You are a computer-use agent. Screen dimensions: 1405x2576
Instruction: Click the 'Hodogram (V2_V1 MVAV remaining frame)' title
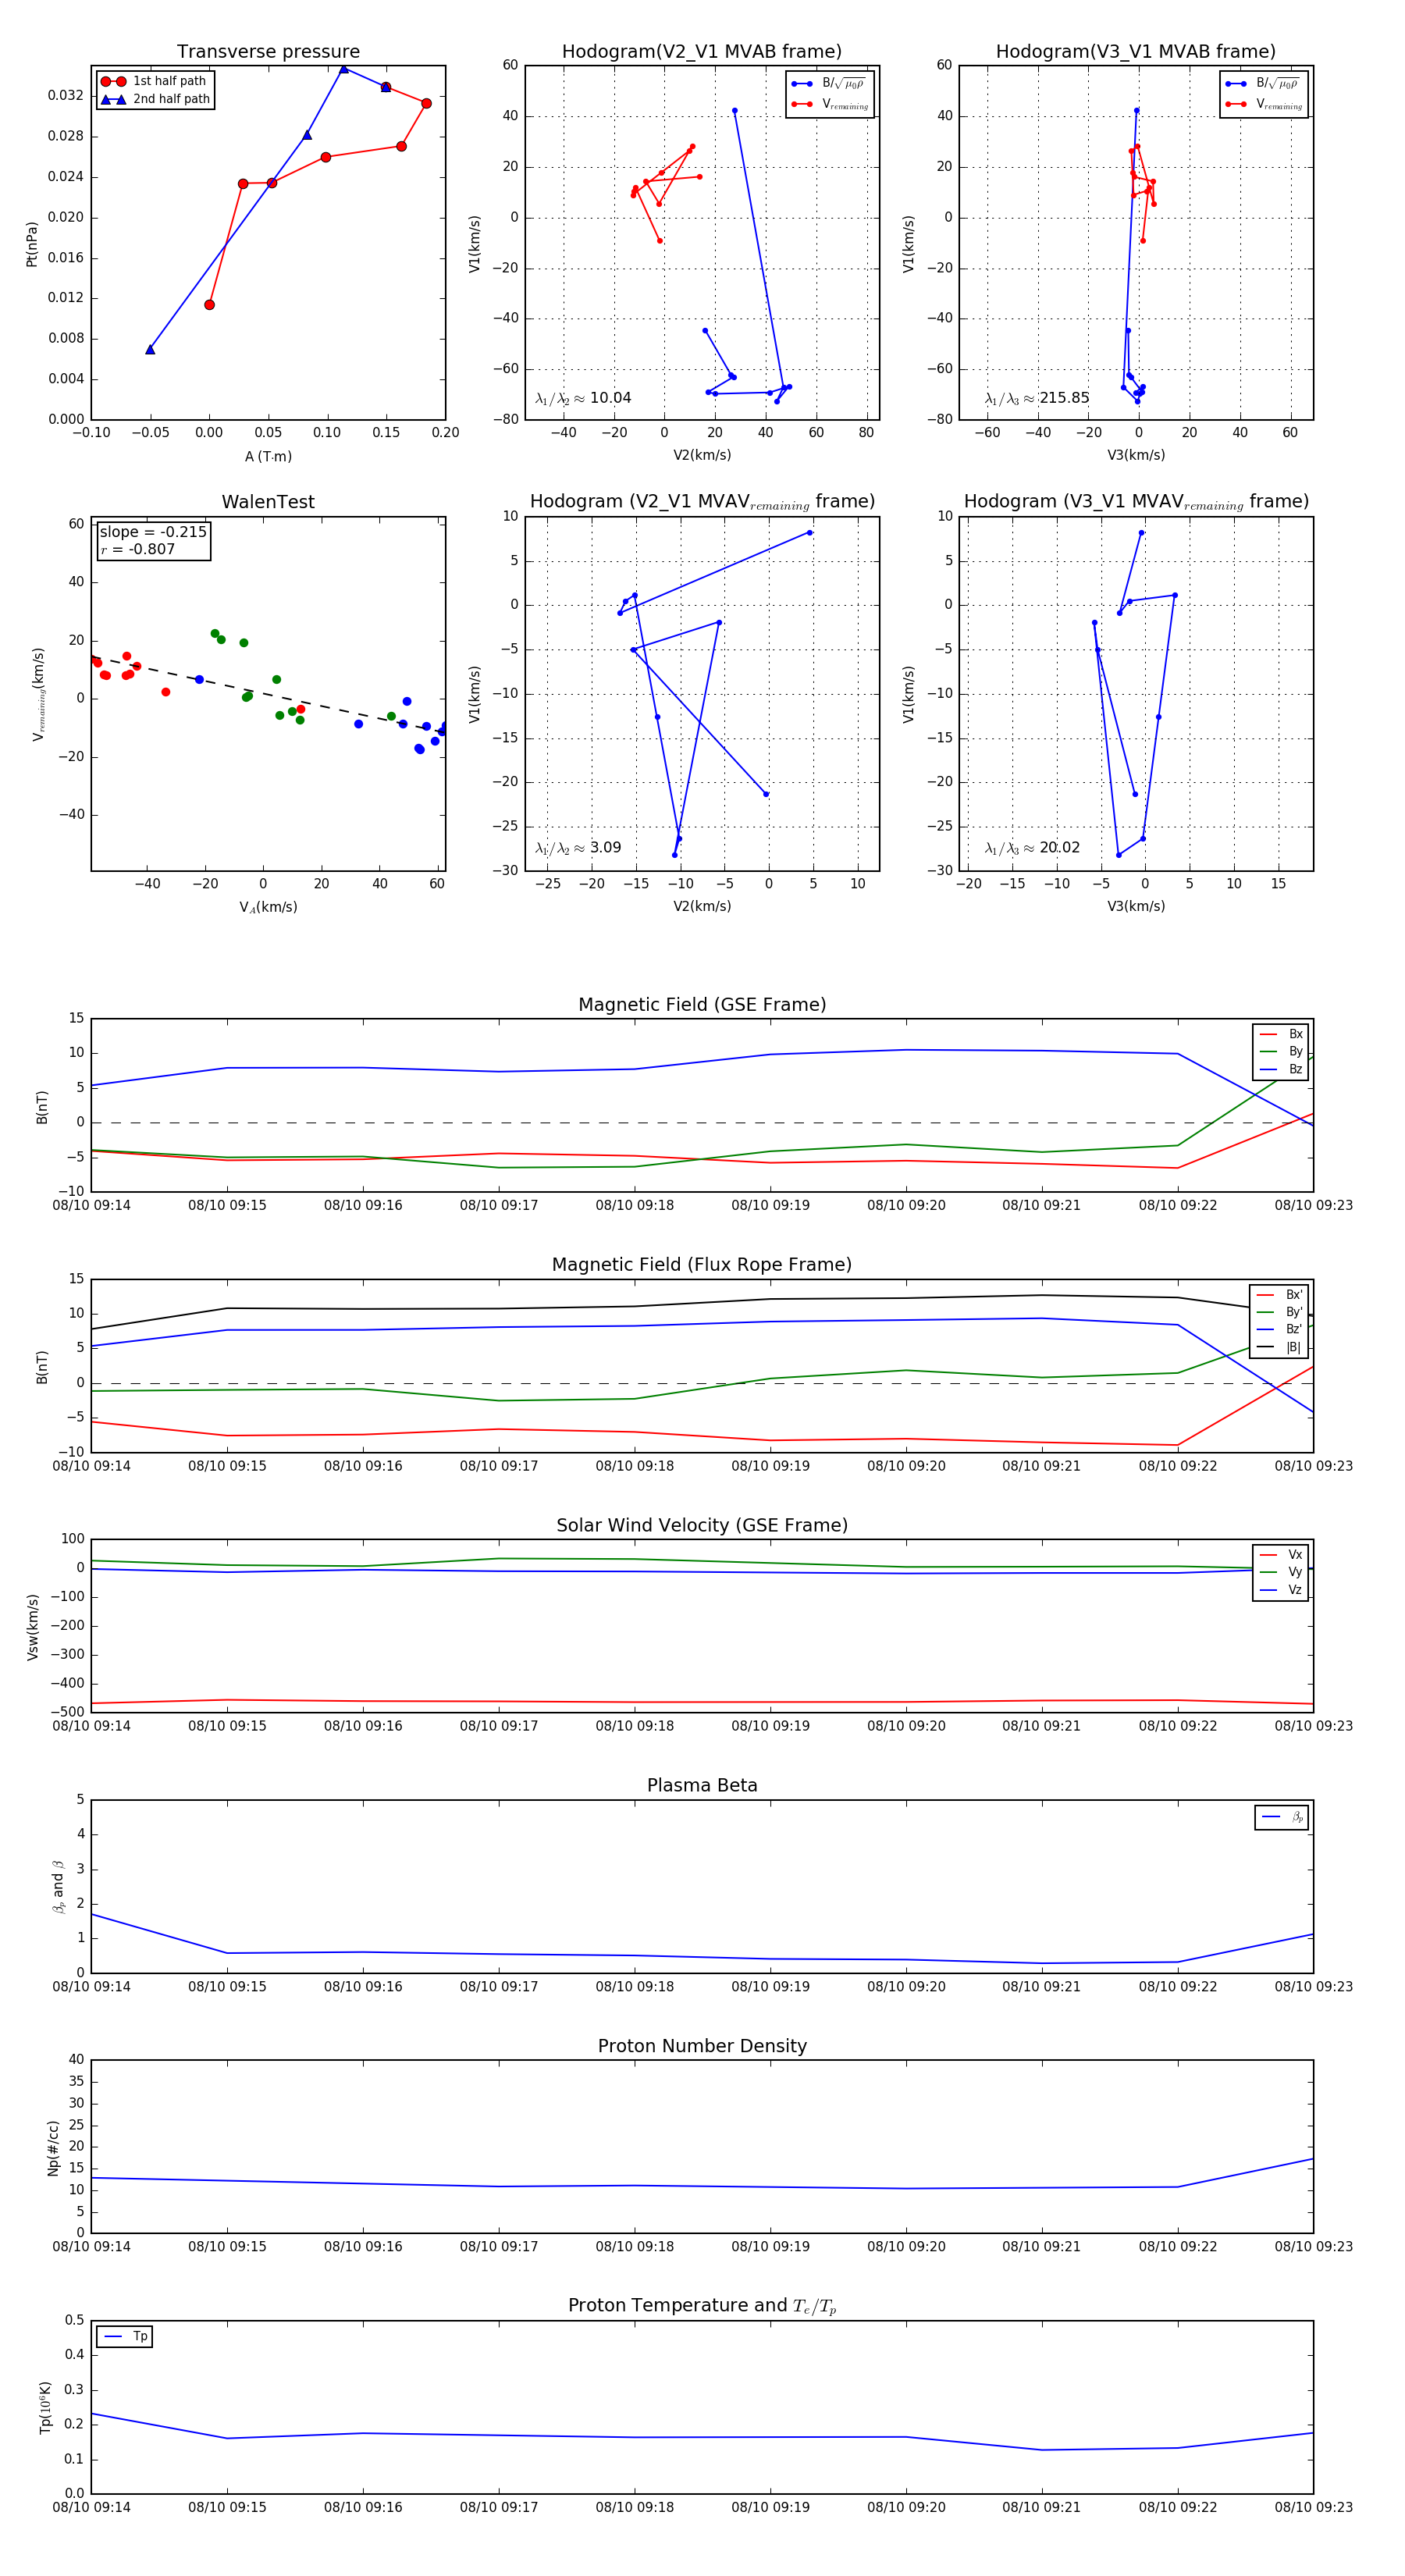(x=702, y=502)
